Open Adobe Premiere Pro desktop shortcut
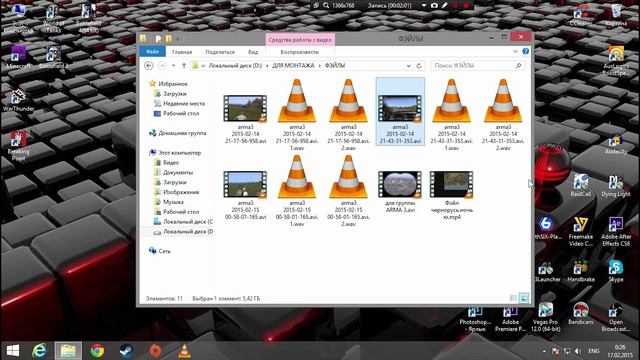This screenshot has width=640, height=360. pos(510,319)
